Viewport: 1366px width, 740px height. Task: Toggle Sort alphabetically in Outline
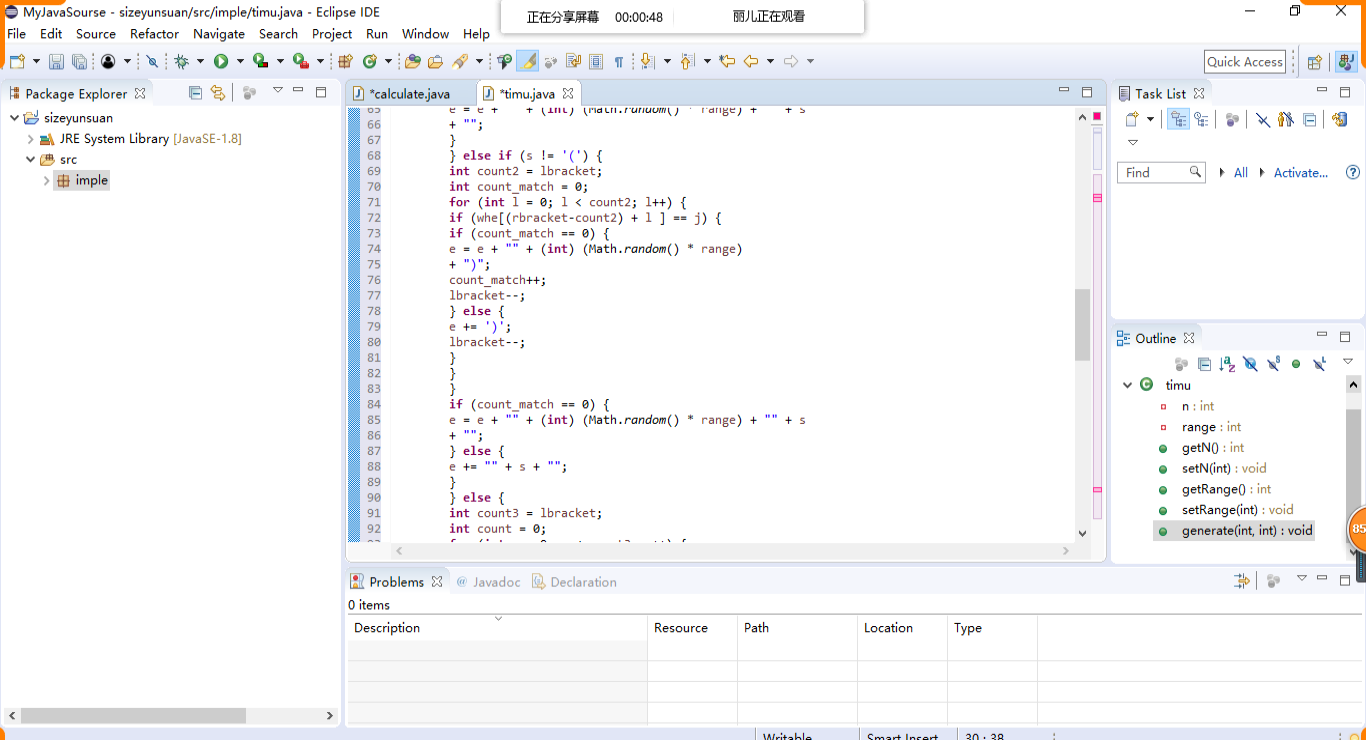point(1227,364)
